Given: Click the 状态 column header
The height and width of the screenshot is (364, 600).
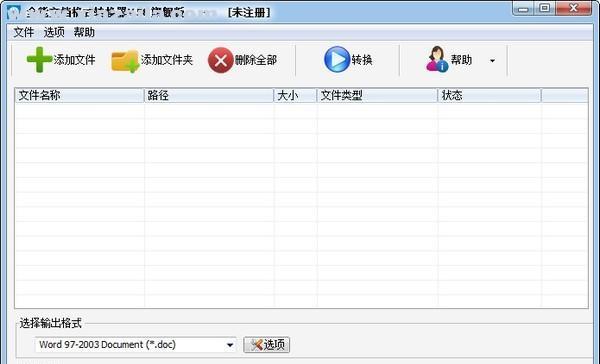Looking at the screenshot, I should click(x=489, y=95).
